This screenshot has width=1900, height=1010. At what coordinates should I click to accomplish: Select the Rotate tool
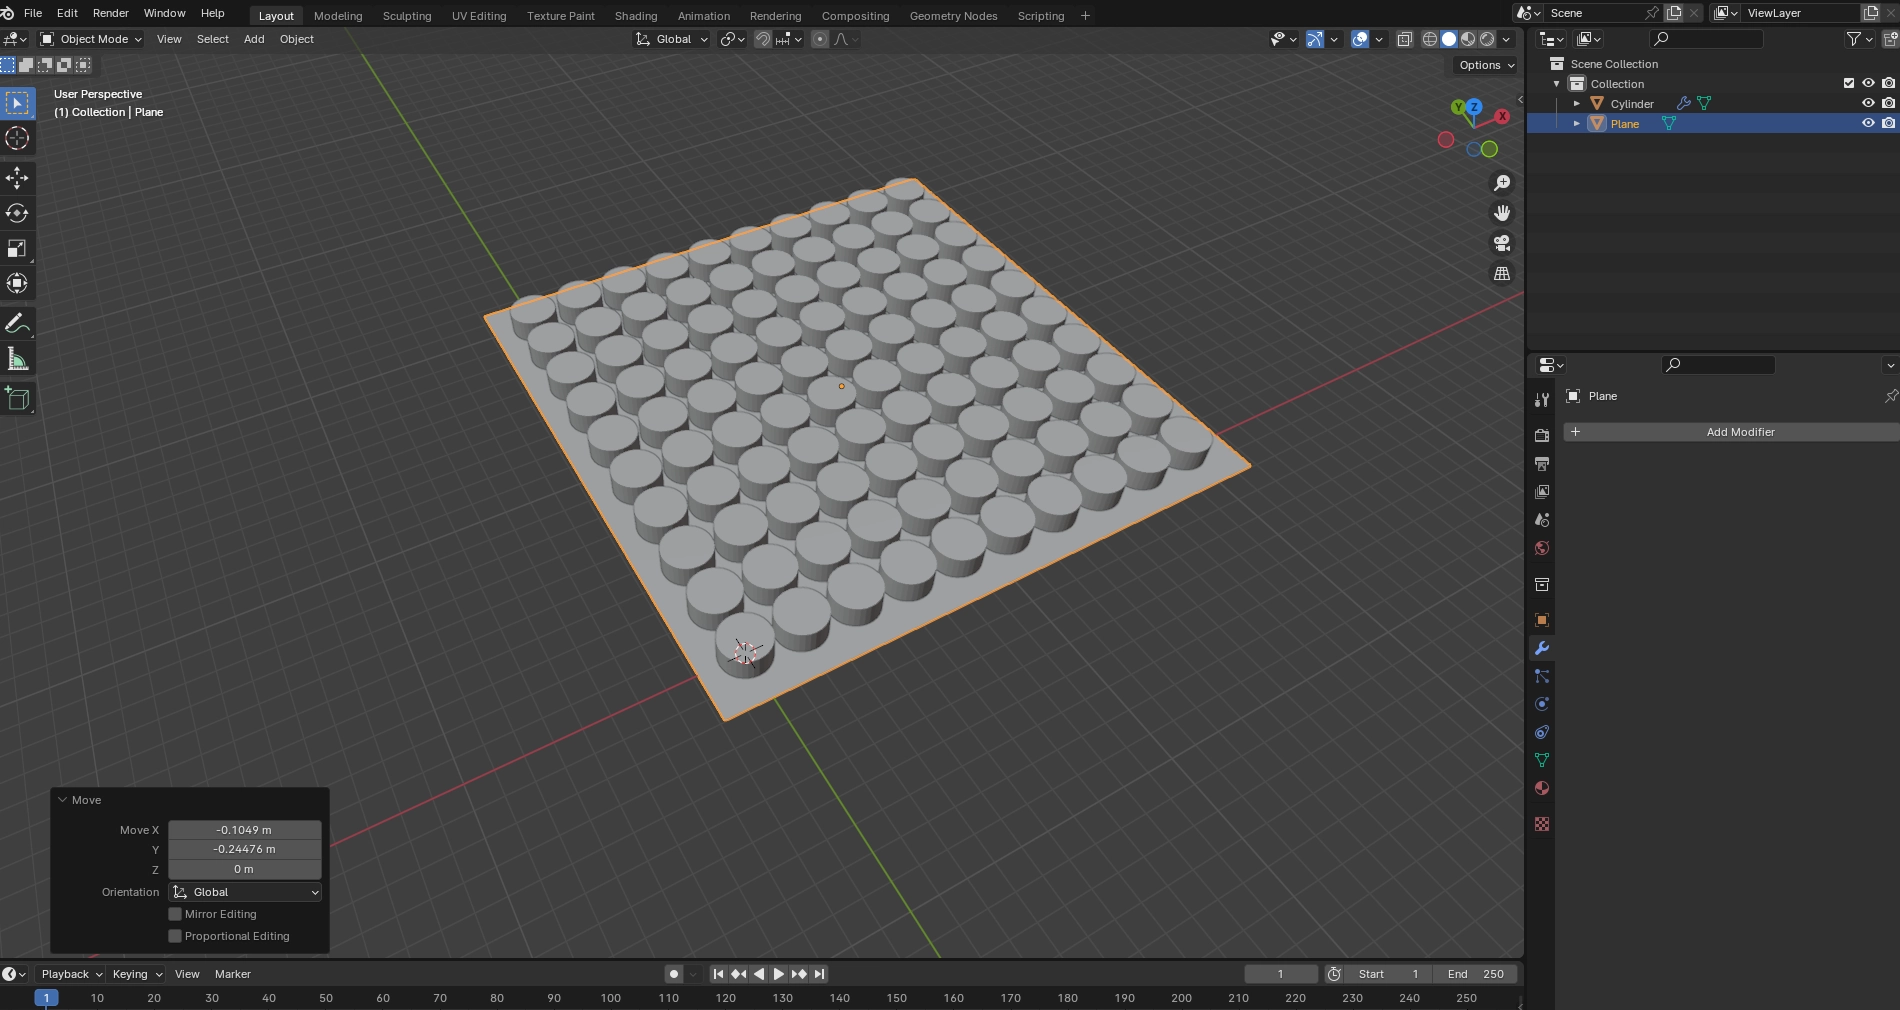click(x=17, y=213)
